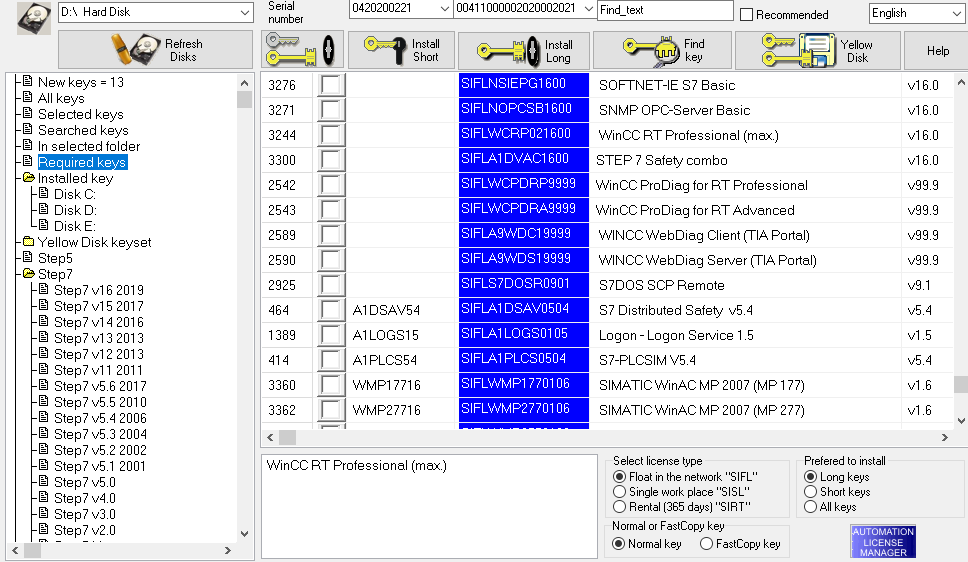Click key name SIFLWCRP021600 cell
968x562 pixels.
pyautogui.click(x=524, y=135)
